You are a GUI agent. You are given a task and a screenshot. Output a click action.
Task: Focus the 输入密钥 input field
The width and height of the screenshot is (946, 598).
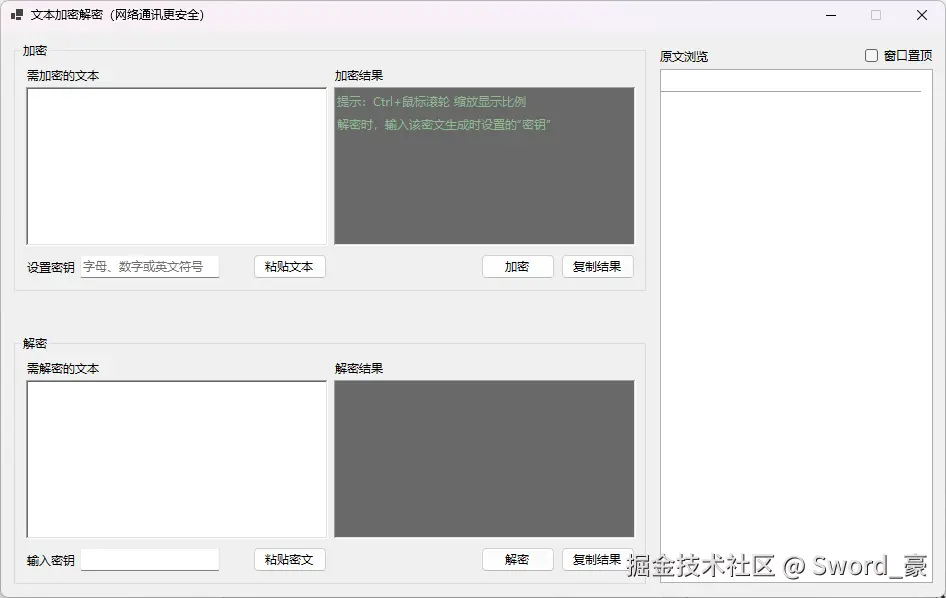[x=150, y=560]
